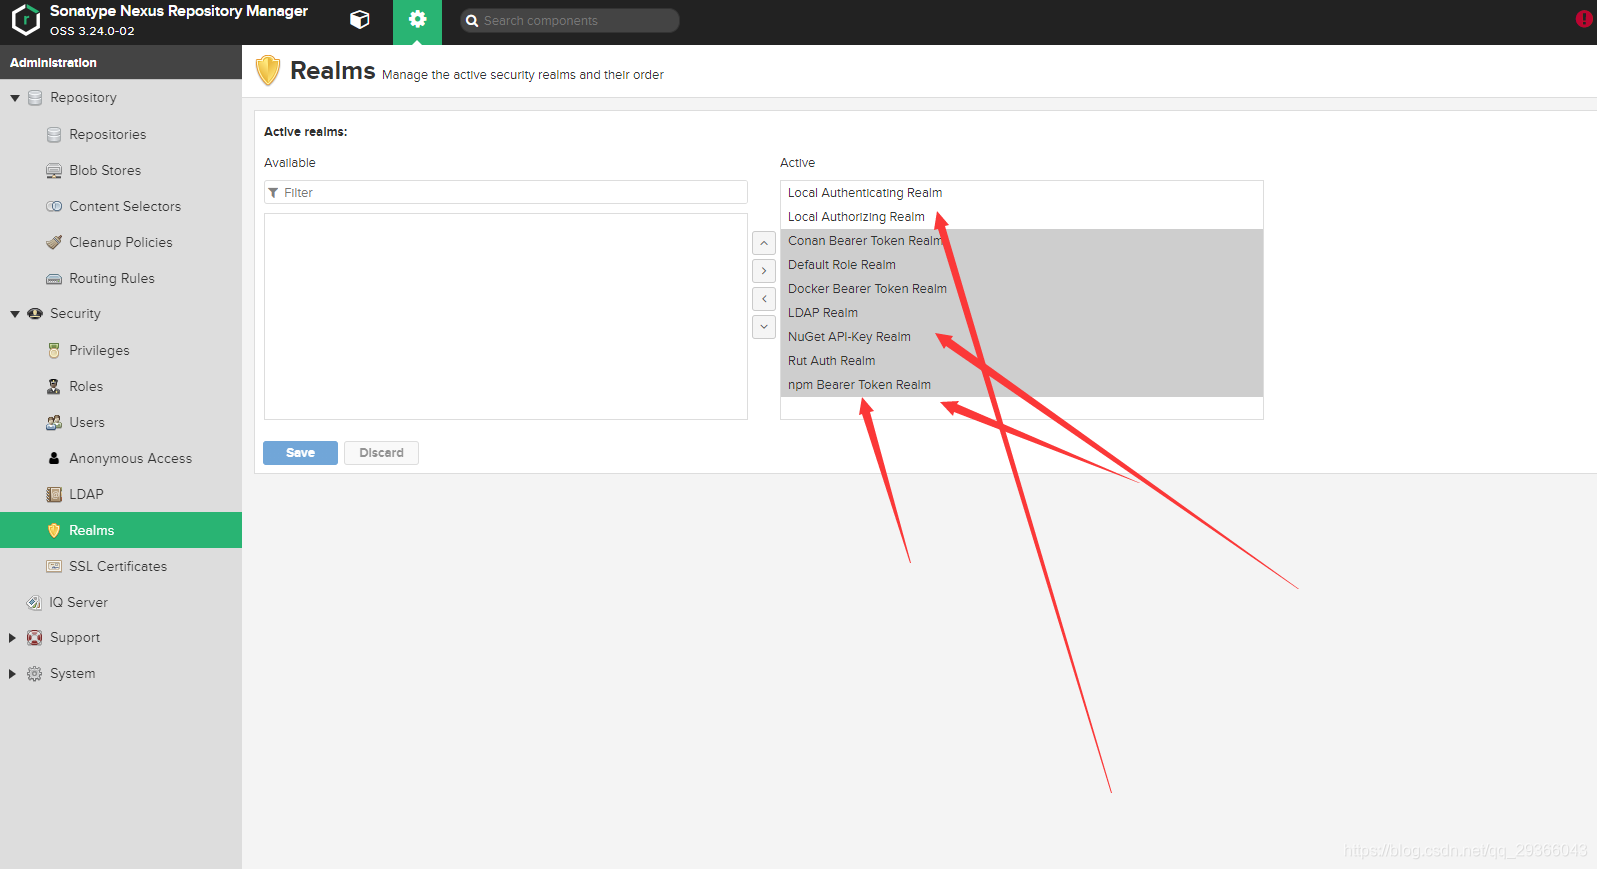The width and height of the screenshot is (1597, 869).
Task: Click the search magnifier icon
Action: pyautogui.click(x=472, y=21)
